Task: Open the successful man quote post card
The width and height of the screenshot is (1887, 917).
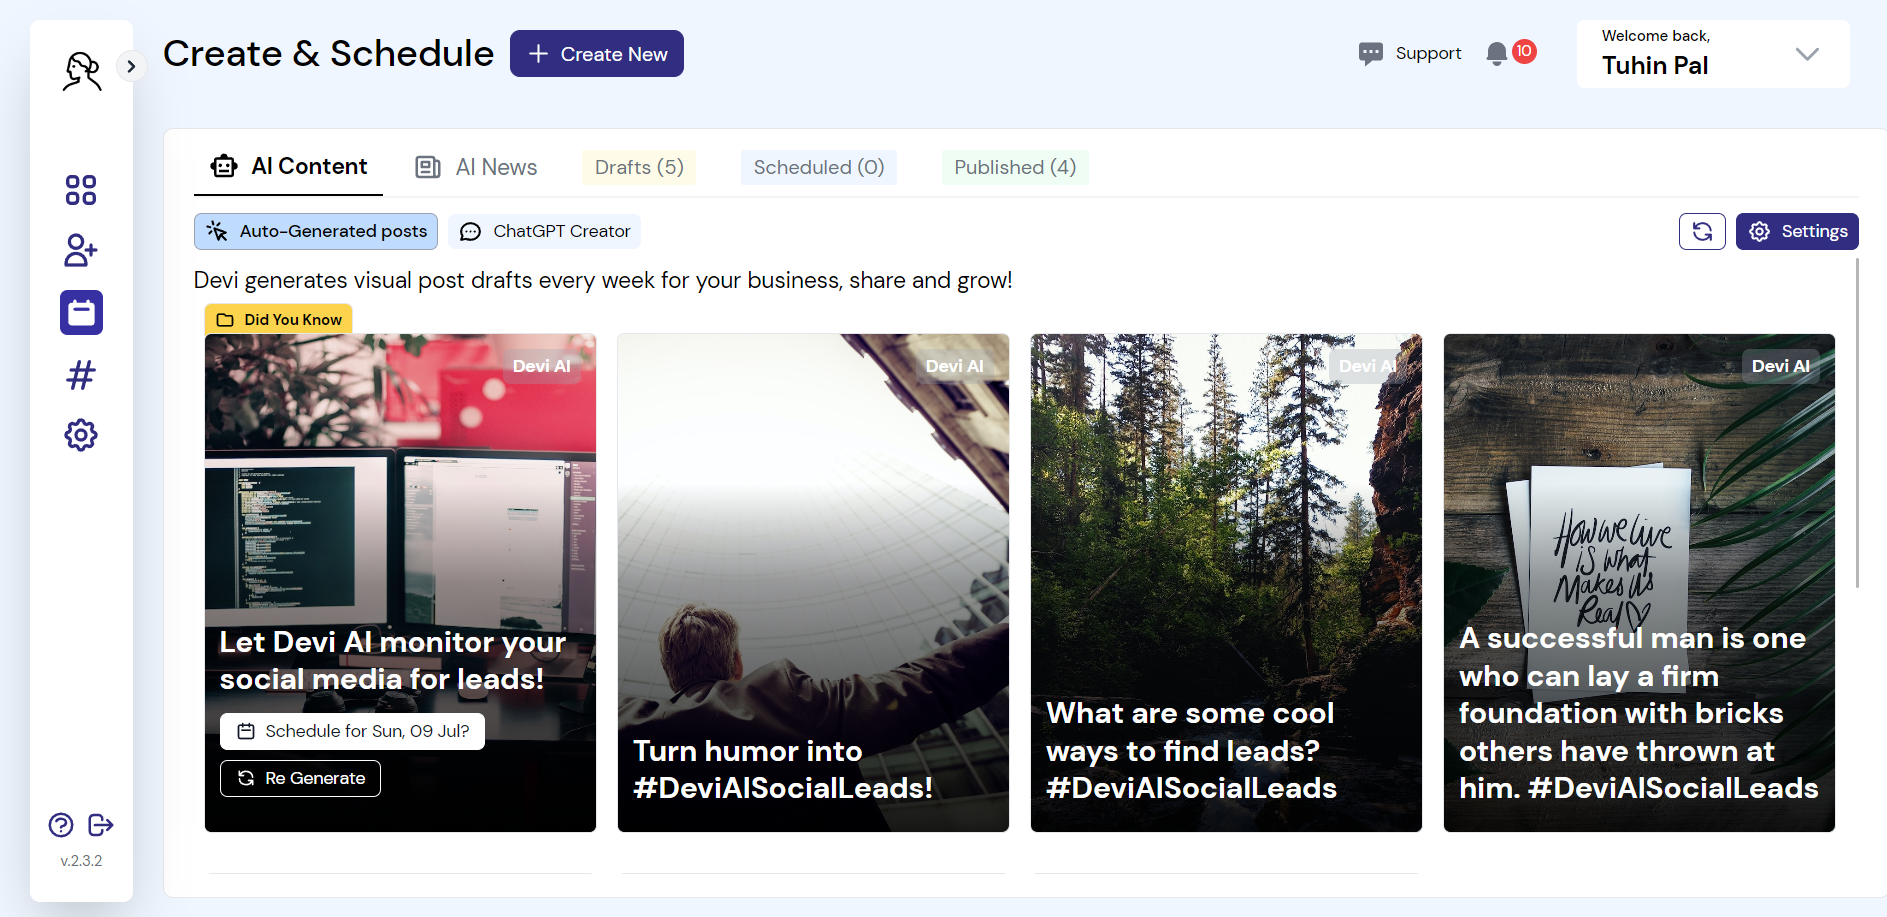Action: (x=1639, y=583)
